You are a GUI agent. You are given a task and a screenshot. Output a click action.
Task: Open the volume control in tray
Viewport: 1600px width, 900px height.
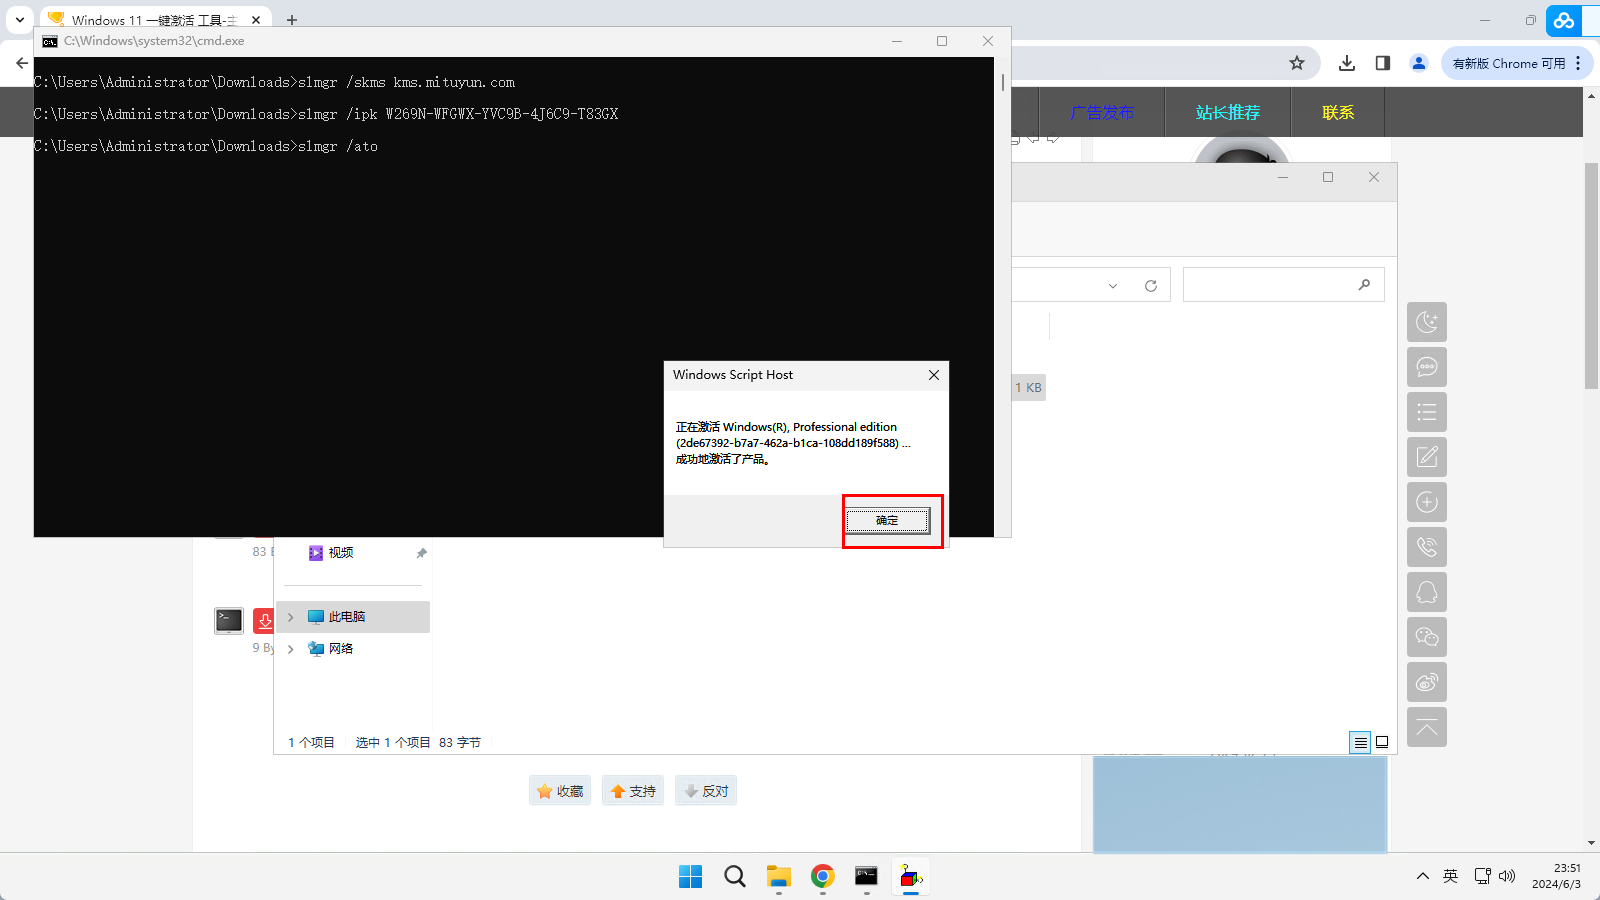point(1507,876)
